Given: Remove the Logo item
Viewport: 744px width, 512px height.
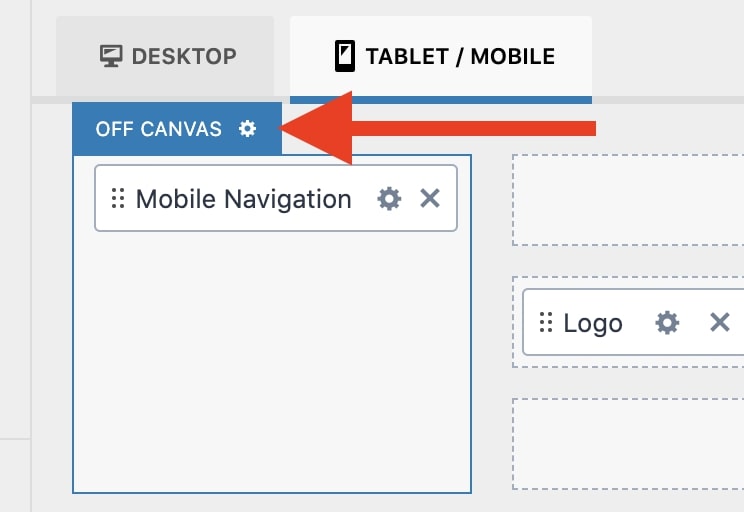Looking at the screenshot, I should [x=719, y=323].
